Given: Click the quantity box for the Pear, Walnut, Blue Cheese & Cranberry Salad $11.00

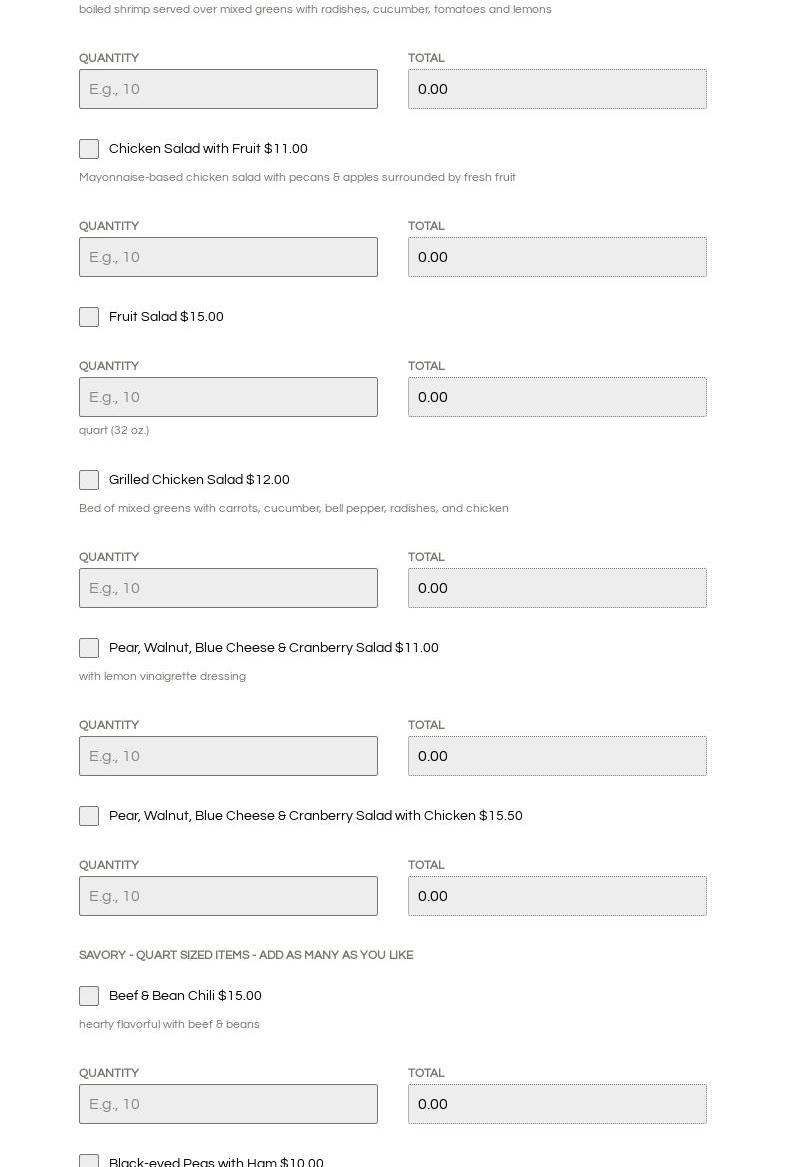Looking at the screenshot, I should [x=228, y=756].
